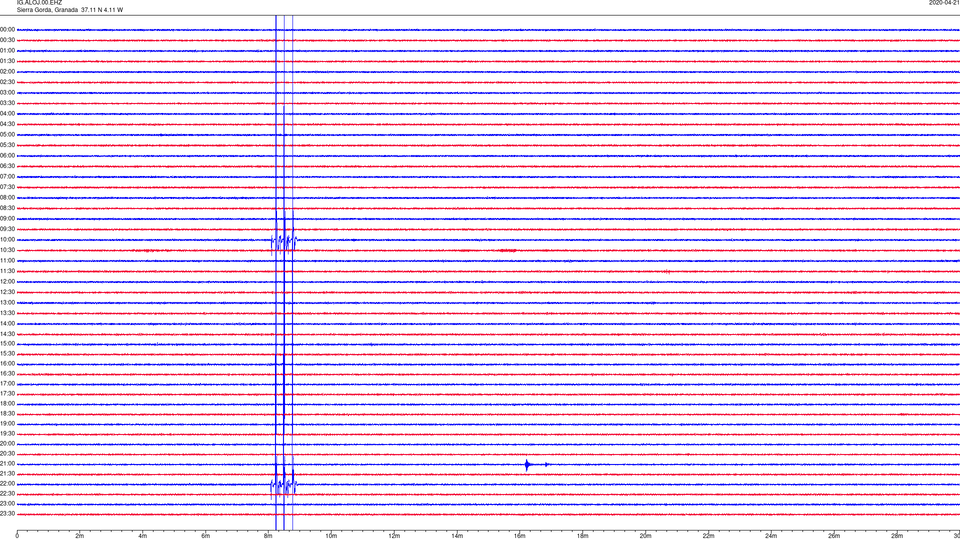The width and height of the screenshot is (960, 540).
Task: Select the 23:00 trace time label
Action: [7, 504]
